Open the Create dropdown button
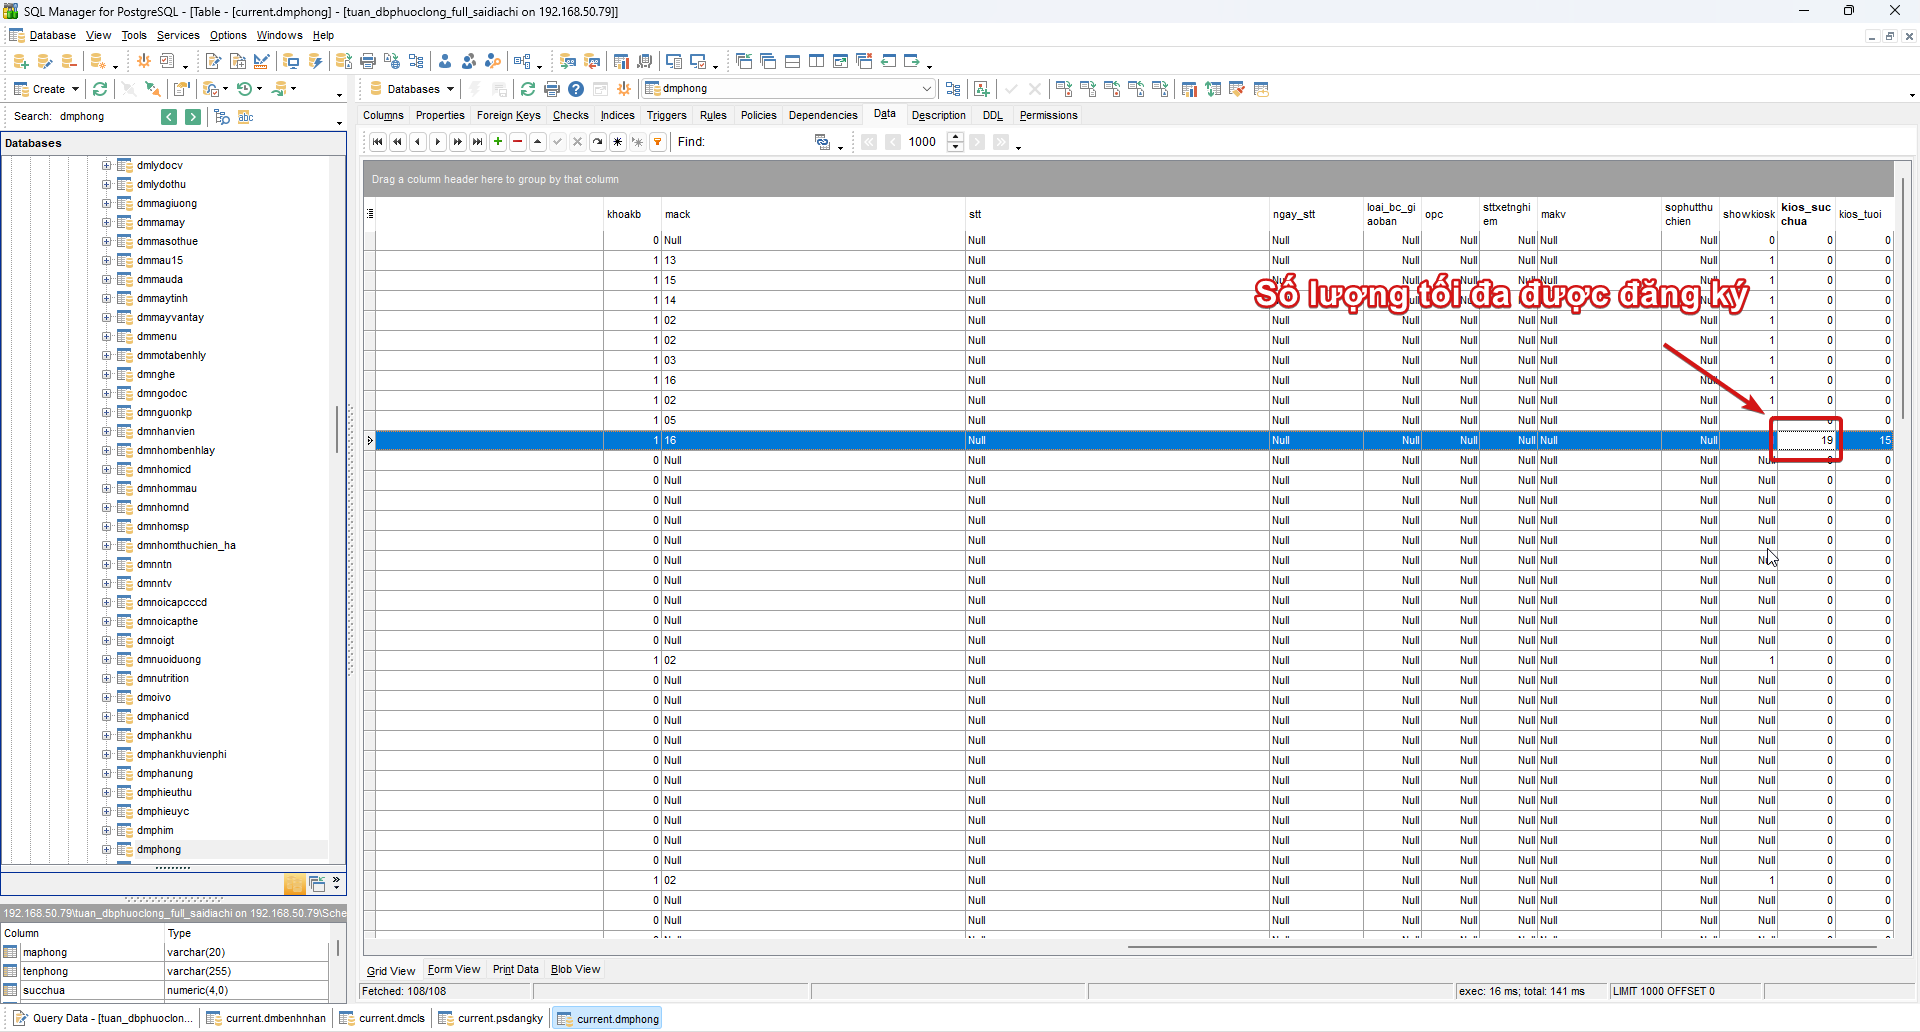The image size is (1920, 1032). 47,89
